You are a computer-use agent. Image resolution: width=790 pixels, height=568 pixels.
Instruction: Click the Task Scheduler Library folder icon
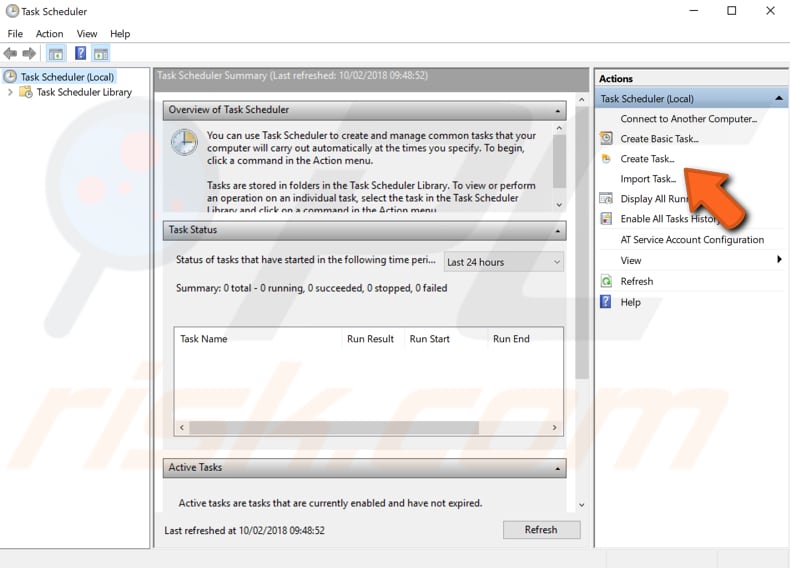click(x=26, y=92)
